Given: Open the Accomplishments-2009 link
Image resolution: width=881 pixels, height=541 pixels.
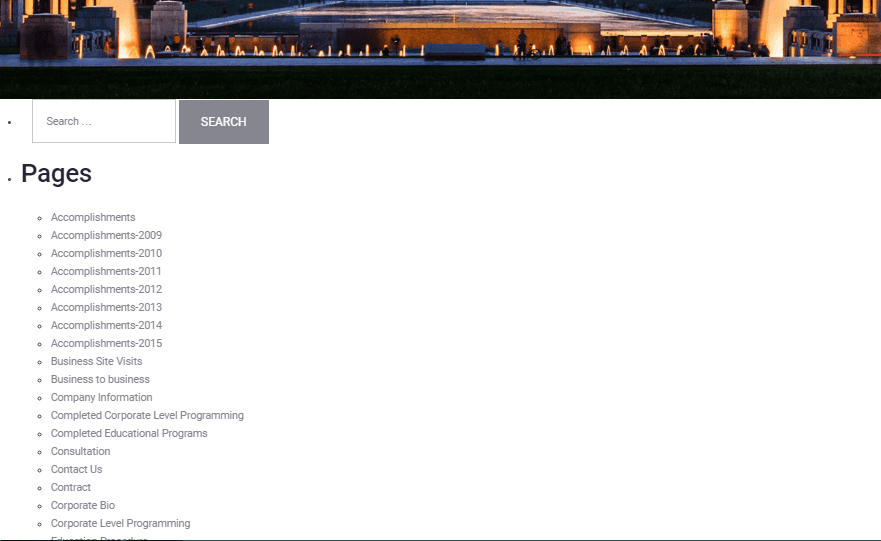Looking at the screenshot, I should coord(106,235).
